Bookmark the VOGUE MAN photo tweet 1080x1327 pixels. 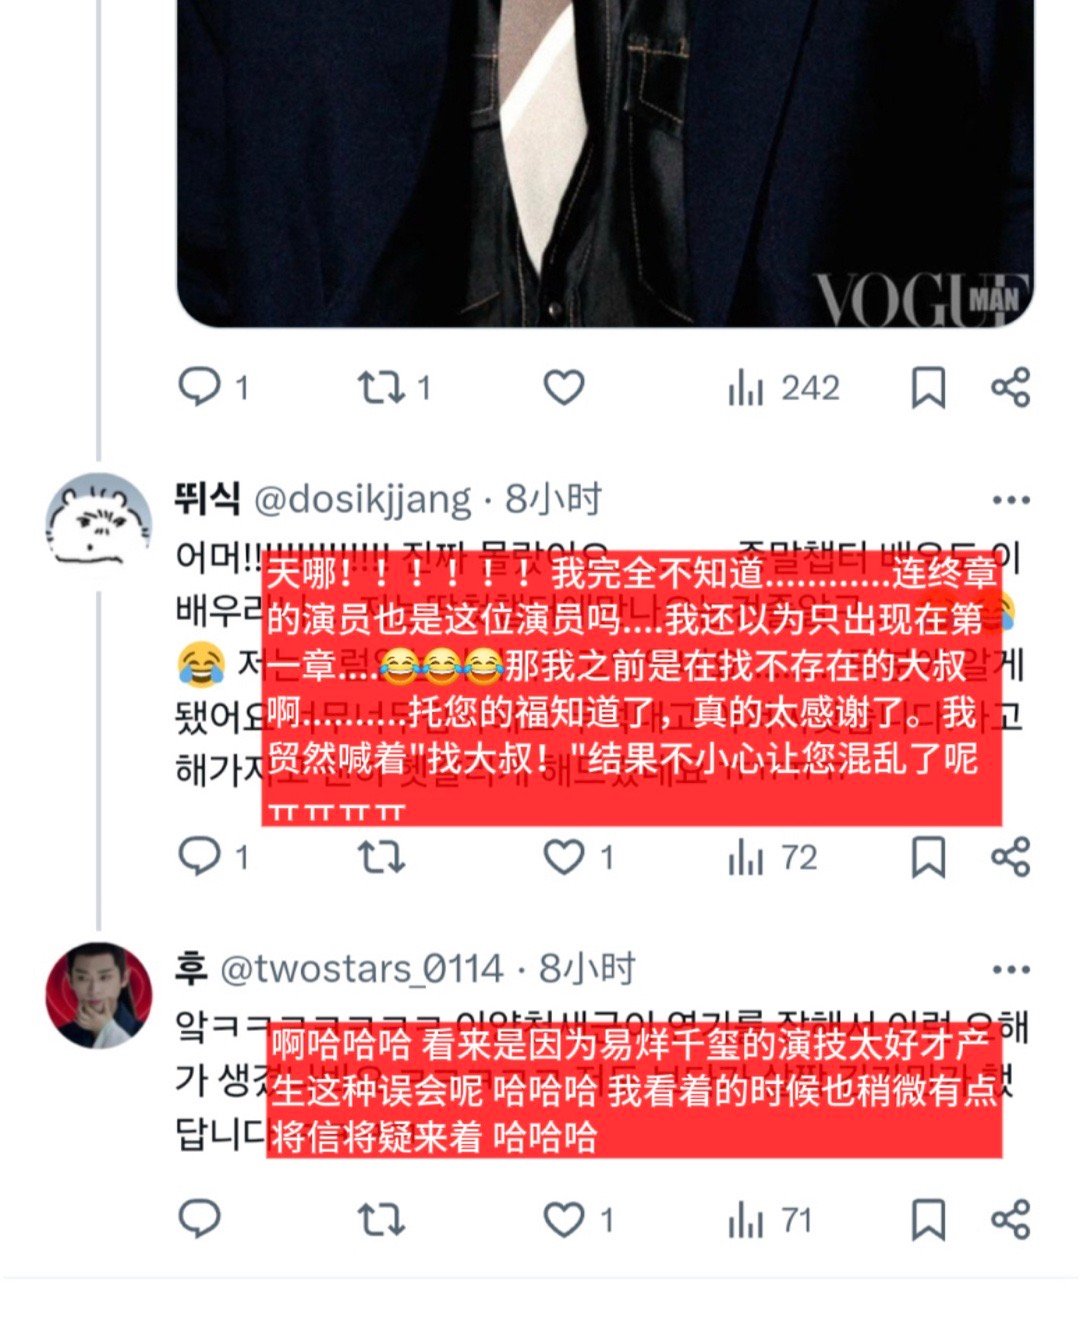[928, 388]
